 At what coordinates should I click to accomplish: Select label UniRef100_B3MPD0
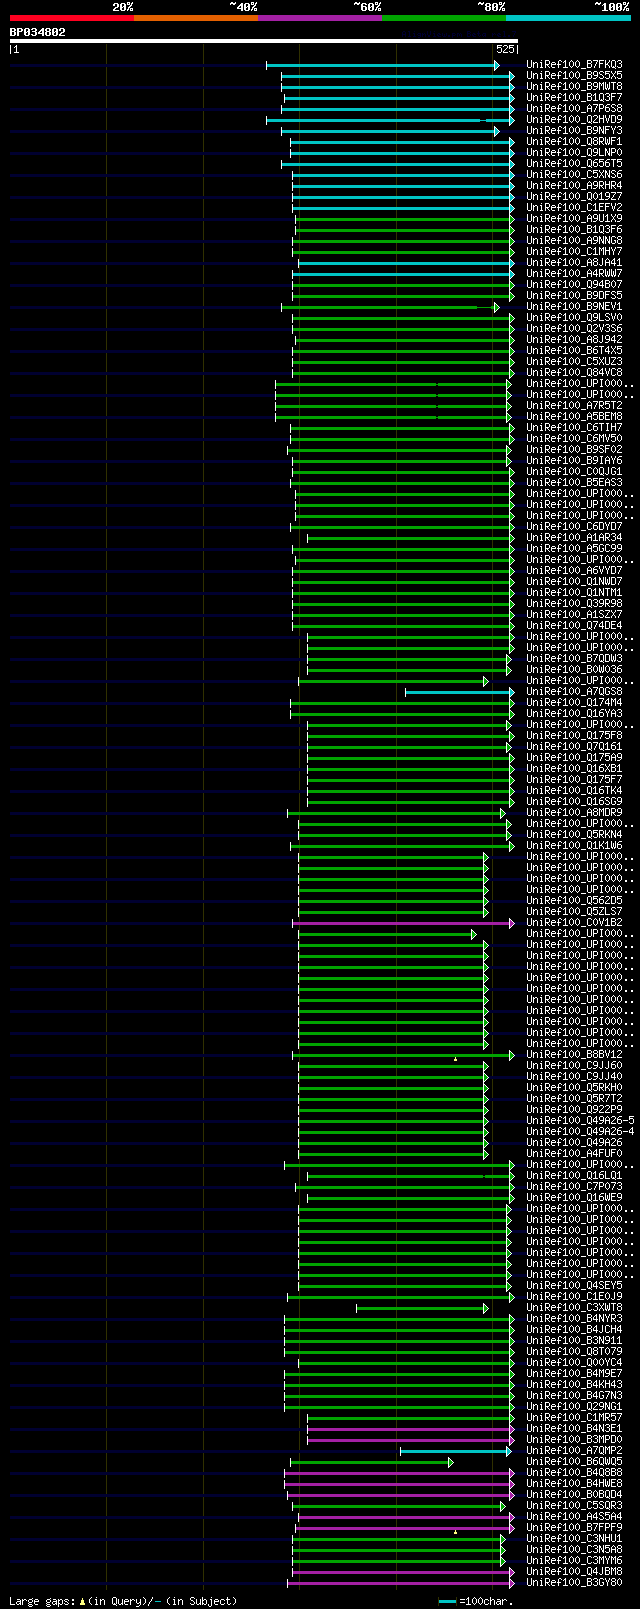coord(574,1440)
